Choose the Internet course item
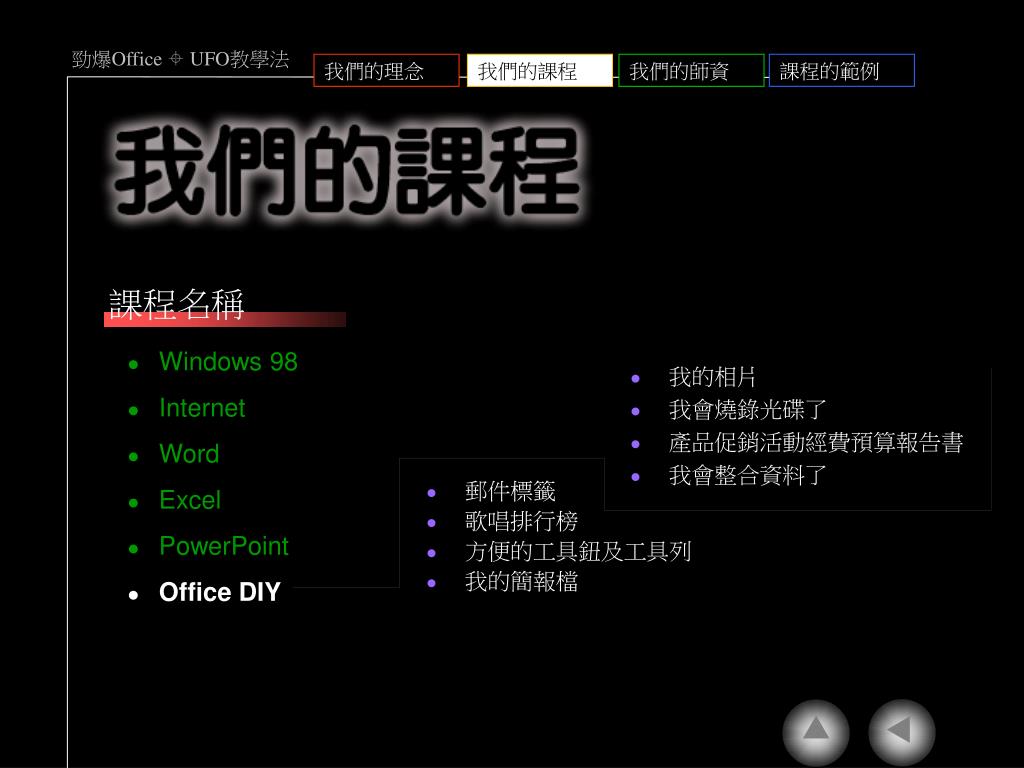1024x768 pixels. 202,408
